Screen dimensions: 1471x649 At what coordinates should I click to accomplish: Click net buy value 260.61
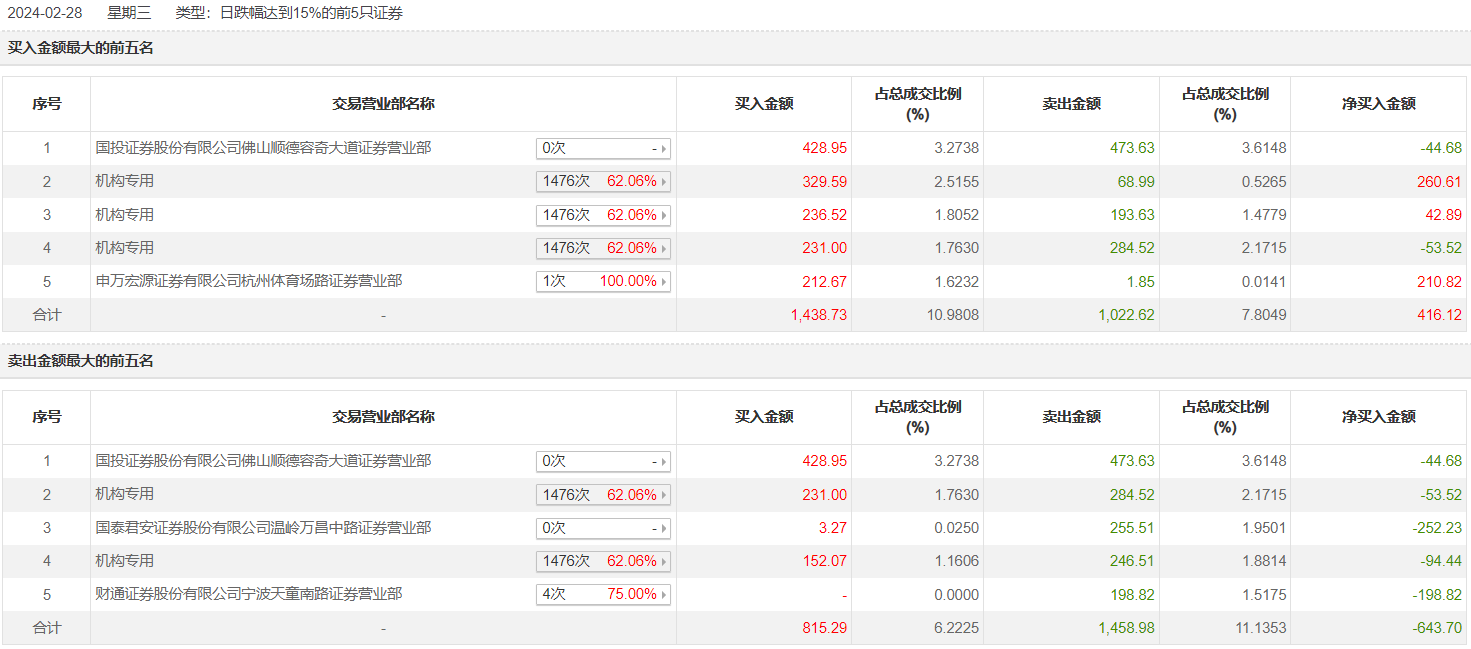[x=1440, y=182]
